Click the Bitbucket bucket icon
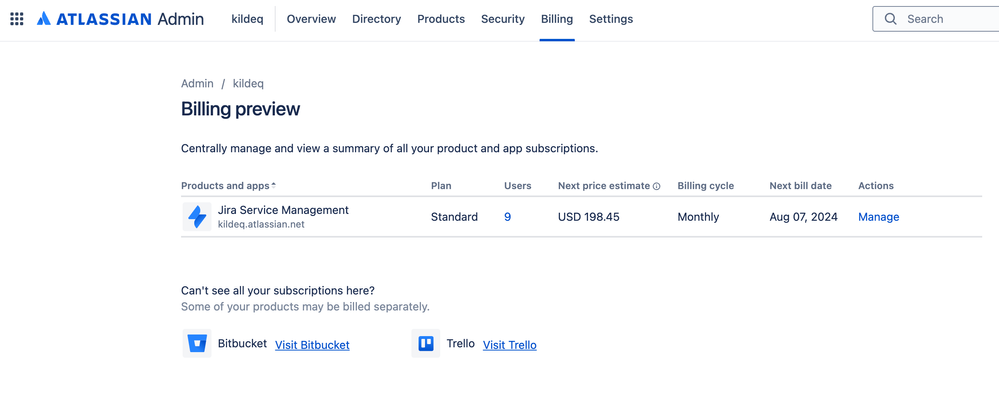The width and height of the screenshot is (999, 395). 197,344
